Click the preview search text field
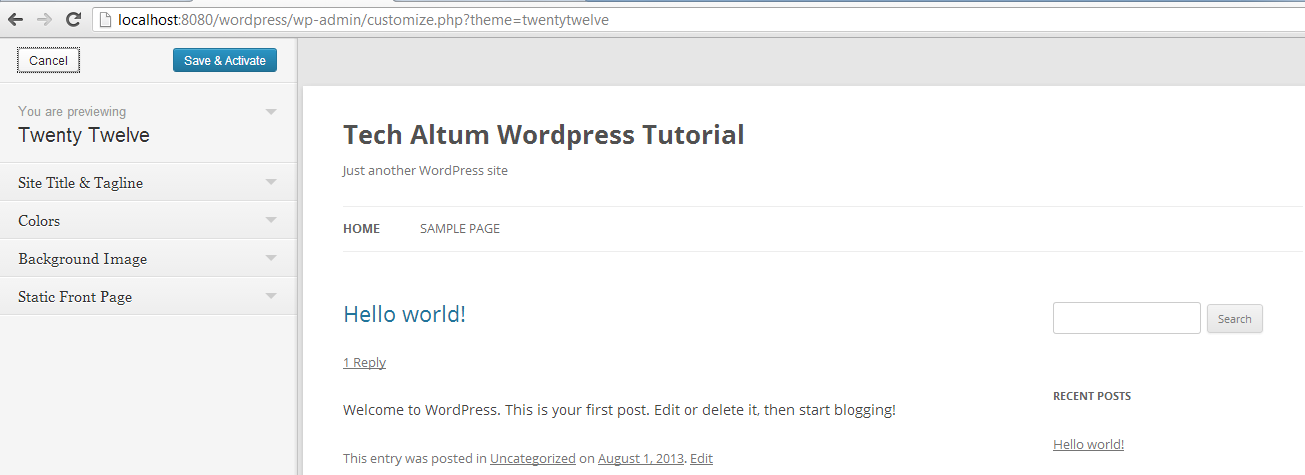The width and height of the screenshot is (1305, 475). coord(1127,318)
